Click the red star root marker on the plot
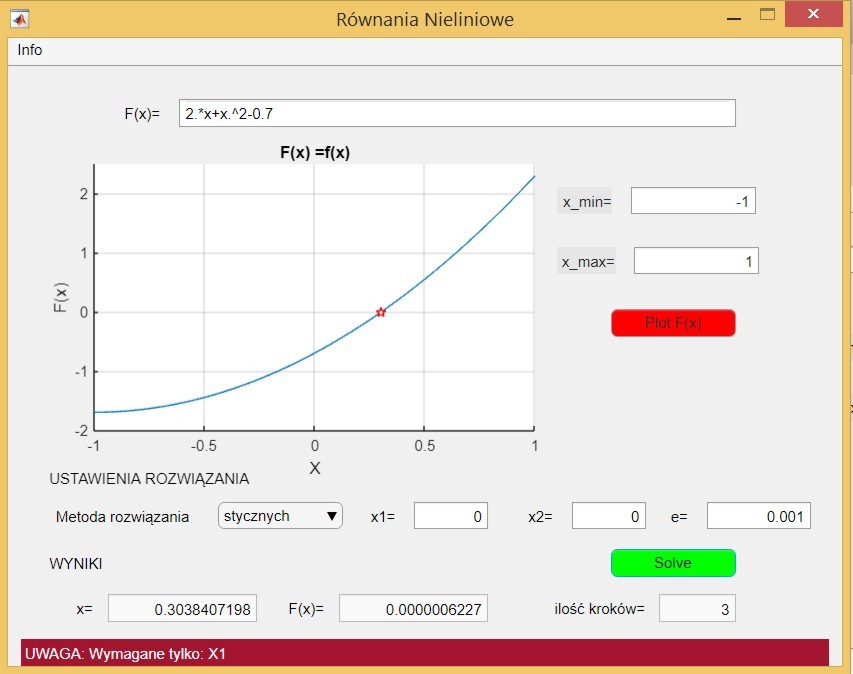The width and height of the screenshot is (853, 674). (380, 312)
